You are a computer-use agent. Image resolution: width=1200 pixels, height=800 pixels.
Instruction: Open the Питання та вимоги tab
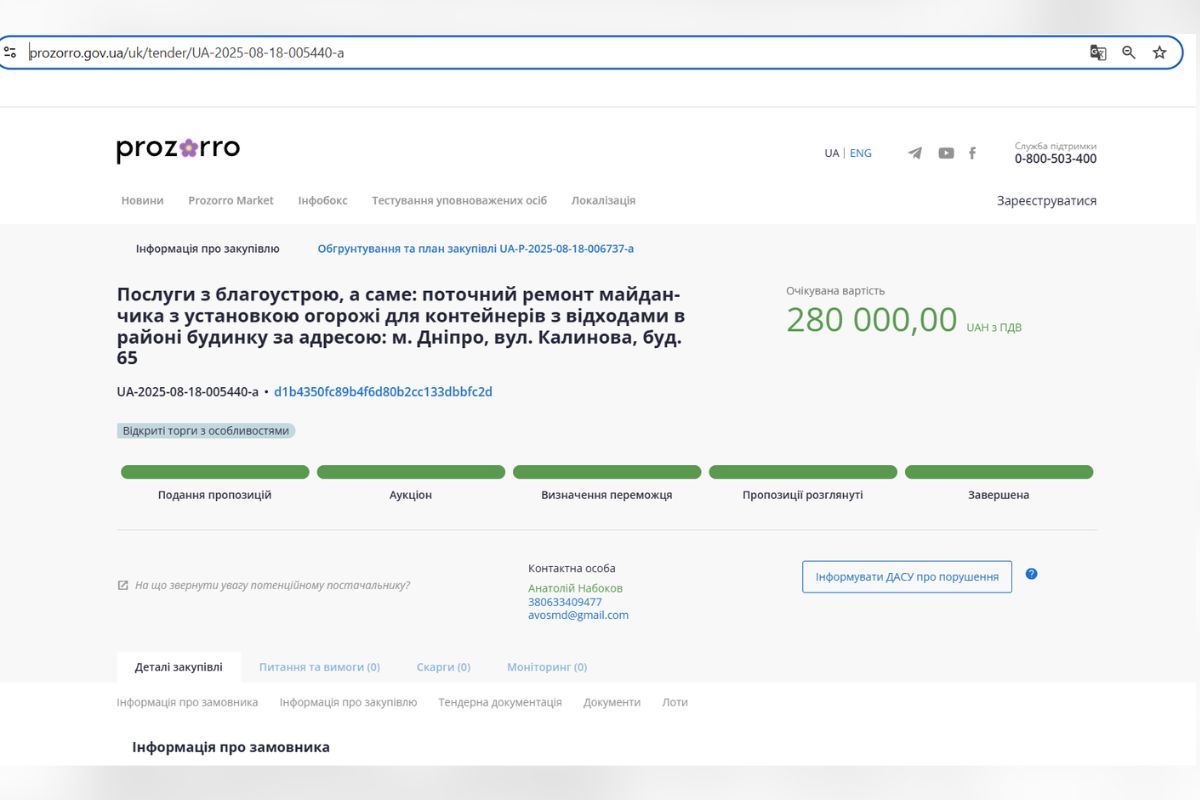point(319,666)
